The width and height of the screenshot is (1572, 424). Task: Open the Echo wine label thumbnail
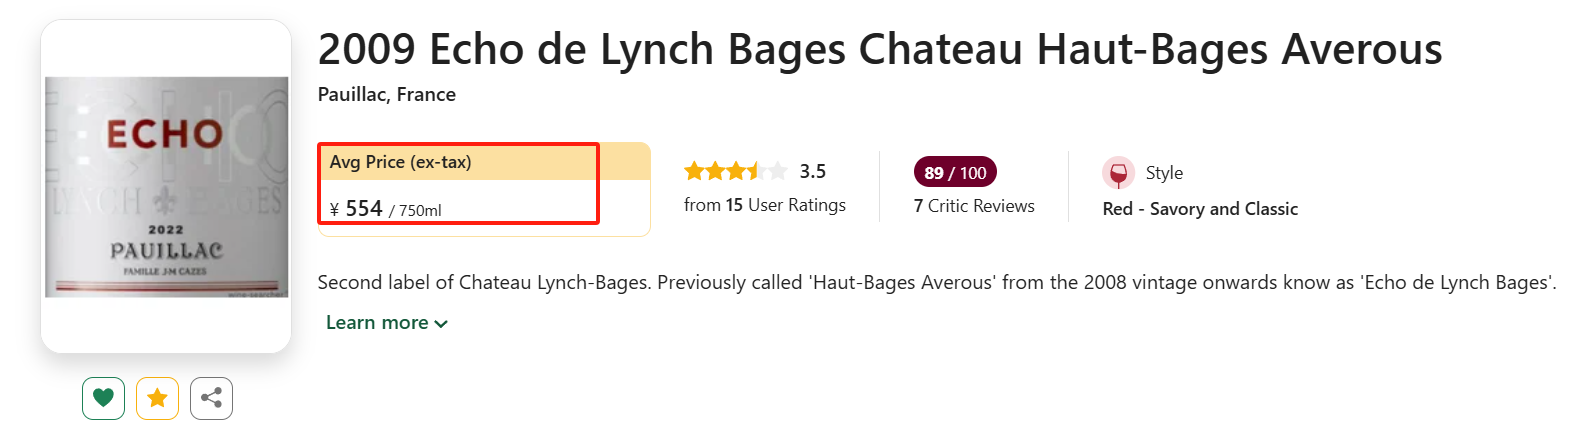pyautogui.click(x=166, y=187)
